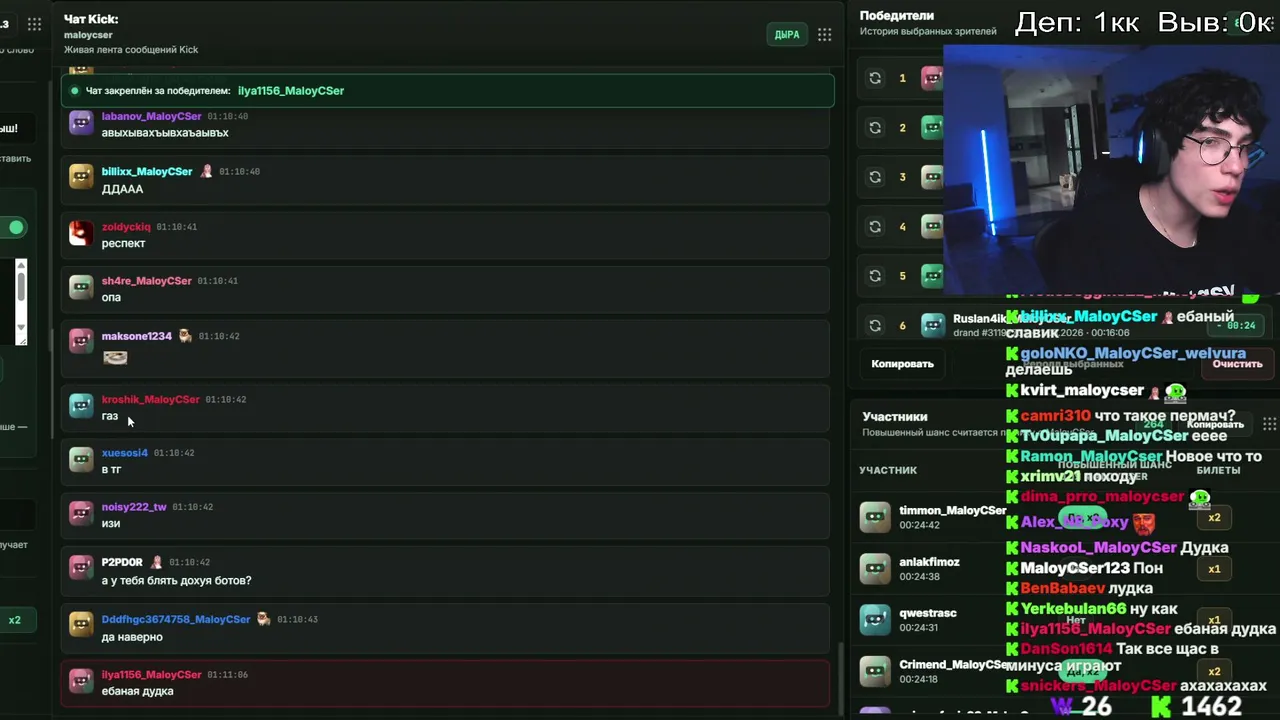Click the grid icon in the left panel header
1280x720 pixels.
click(34, 25)
